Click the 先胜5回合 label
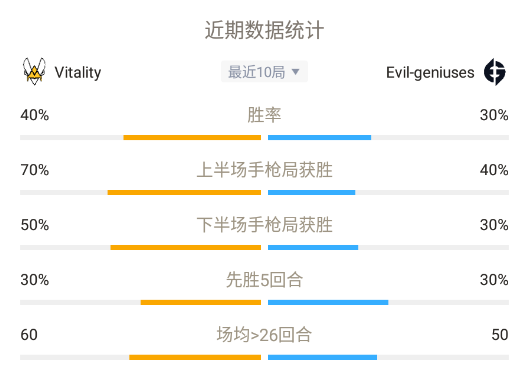 pos(265,280)
